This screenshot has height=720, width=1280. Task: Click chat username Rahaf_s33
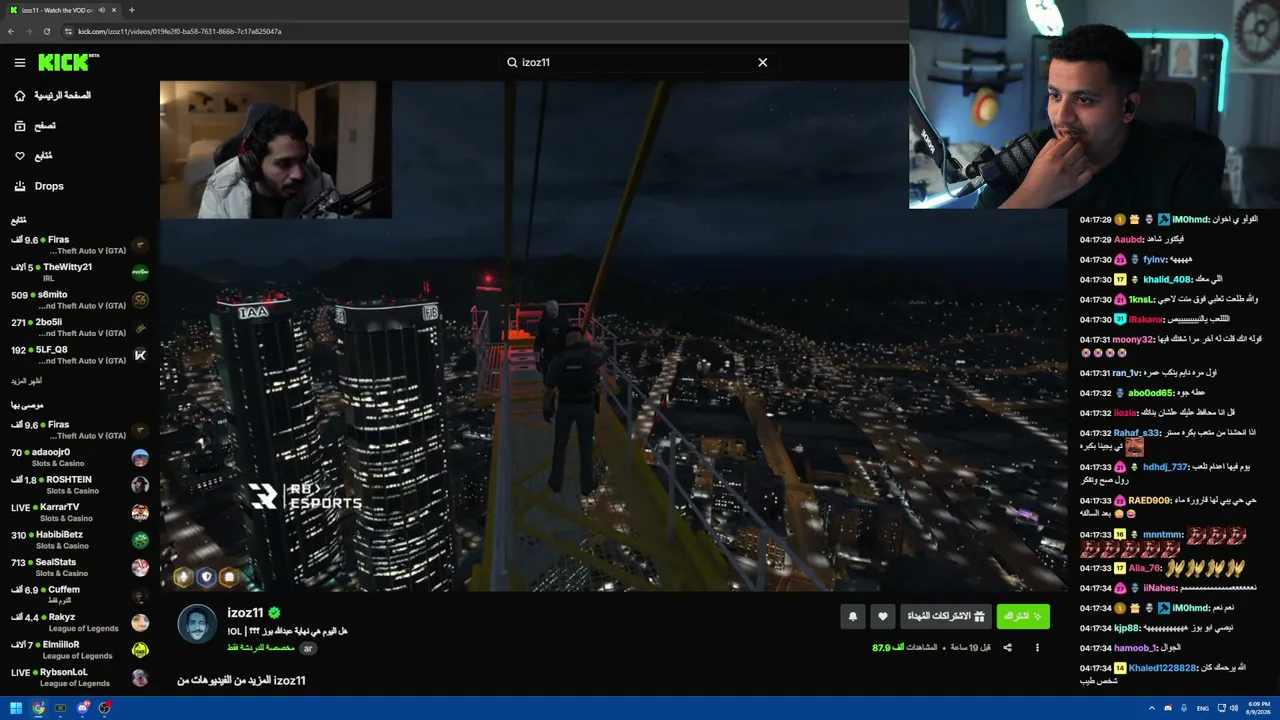click(1137, 433)
